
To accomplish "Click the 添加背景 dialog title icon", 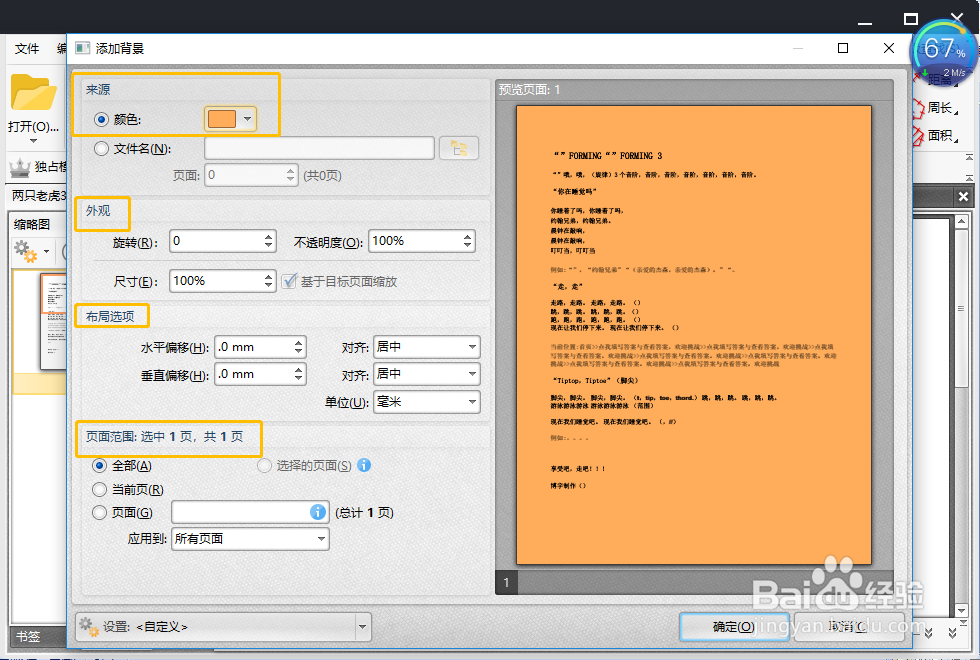I will click(82, 48).
